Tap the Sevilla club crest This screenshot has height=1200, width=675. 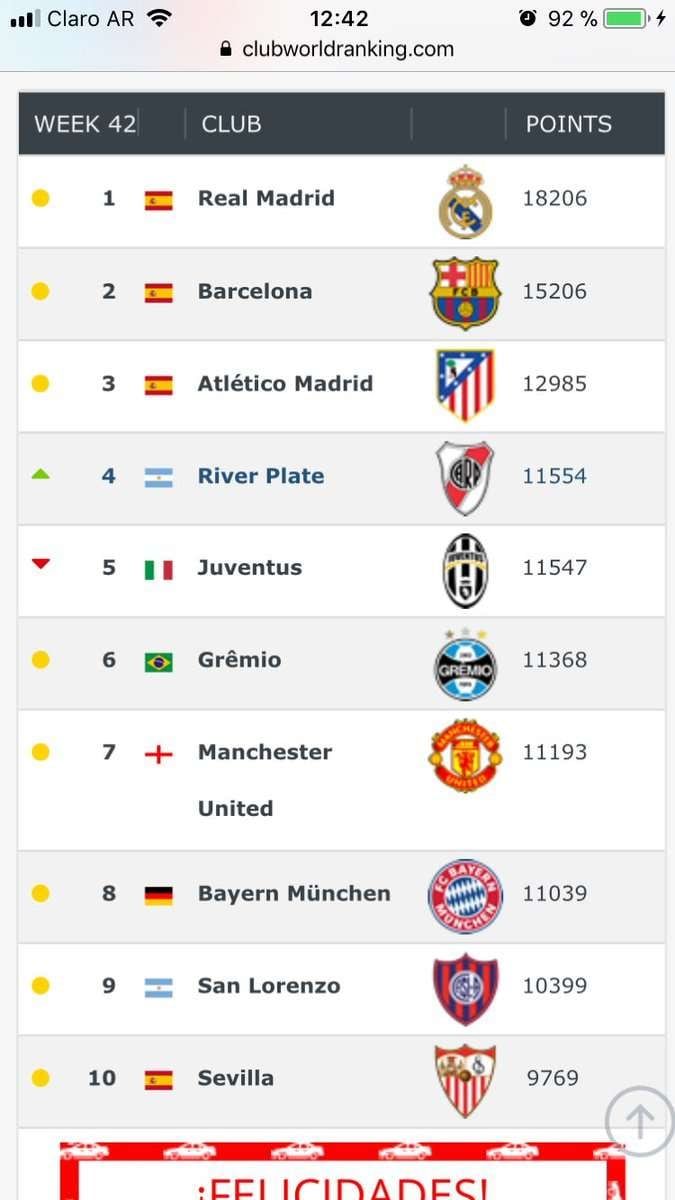click(465, 1080)
